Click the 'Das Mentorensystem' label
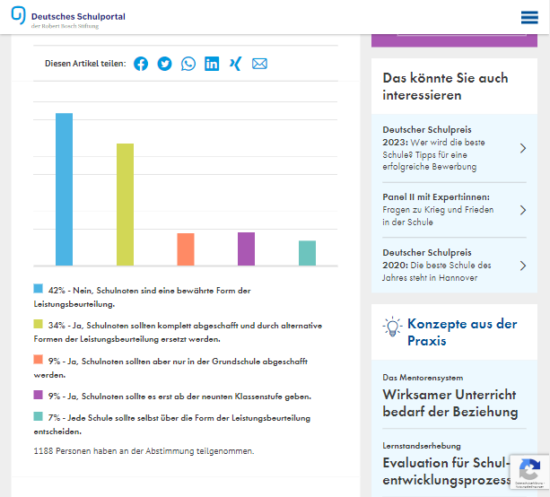Image resolution: width=550 pixels, height=497 pixels. click(x=423, y=378)
